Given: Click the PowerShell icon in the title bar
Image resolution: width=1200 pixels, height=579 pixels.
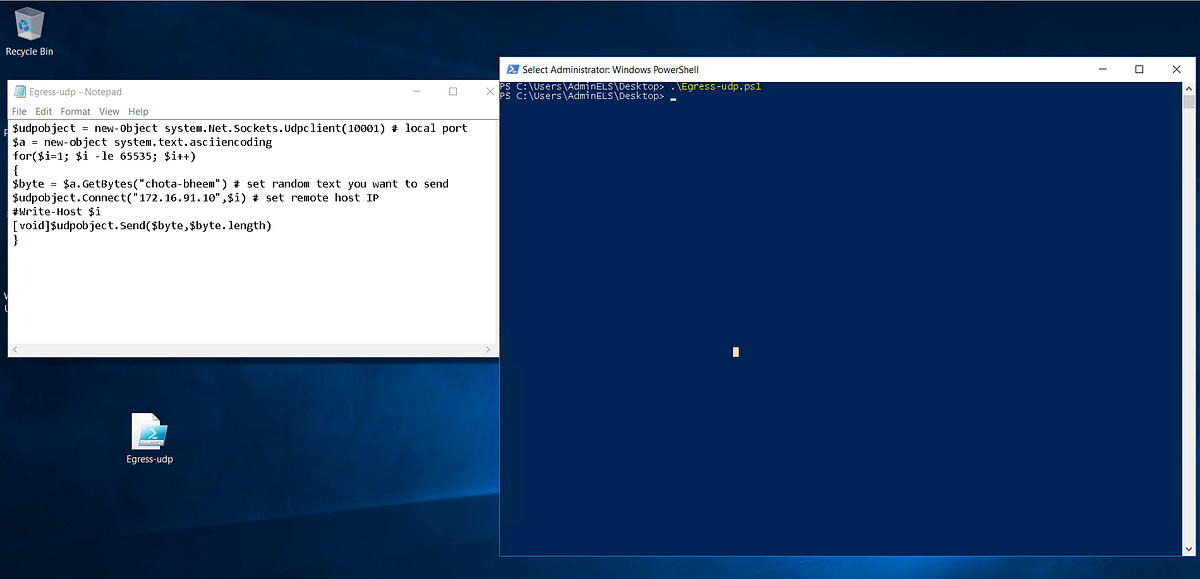Looking at the screenshot, I should pos(511,69).
